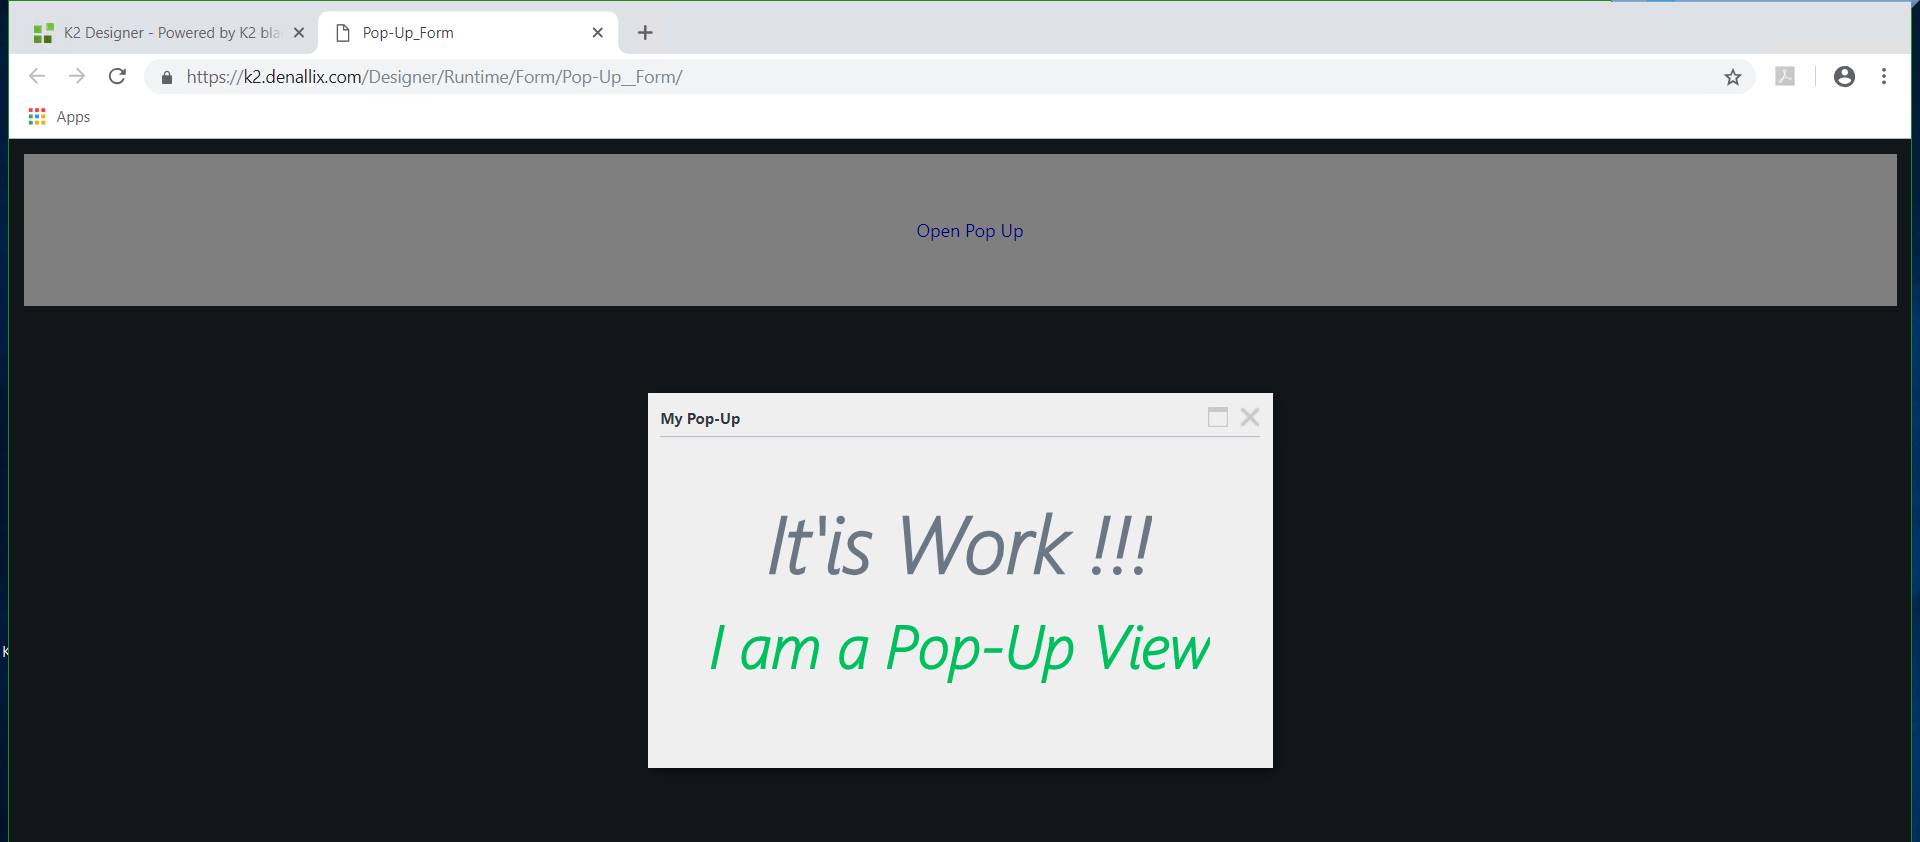This screenshot has height=842, width=1920.
Task: Open the browser profile account menu
Action: coord(1844,77)
